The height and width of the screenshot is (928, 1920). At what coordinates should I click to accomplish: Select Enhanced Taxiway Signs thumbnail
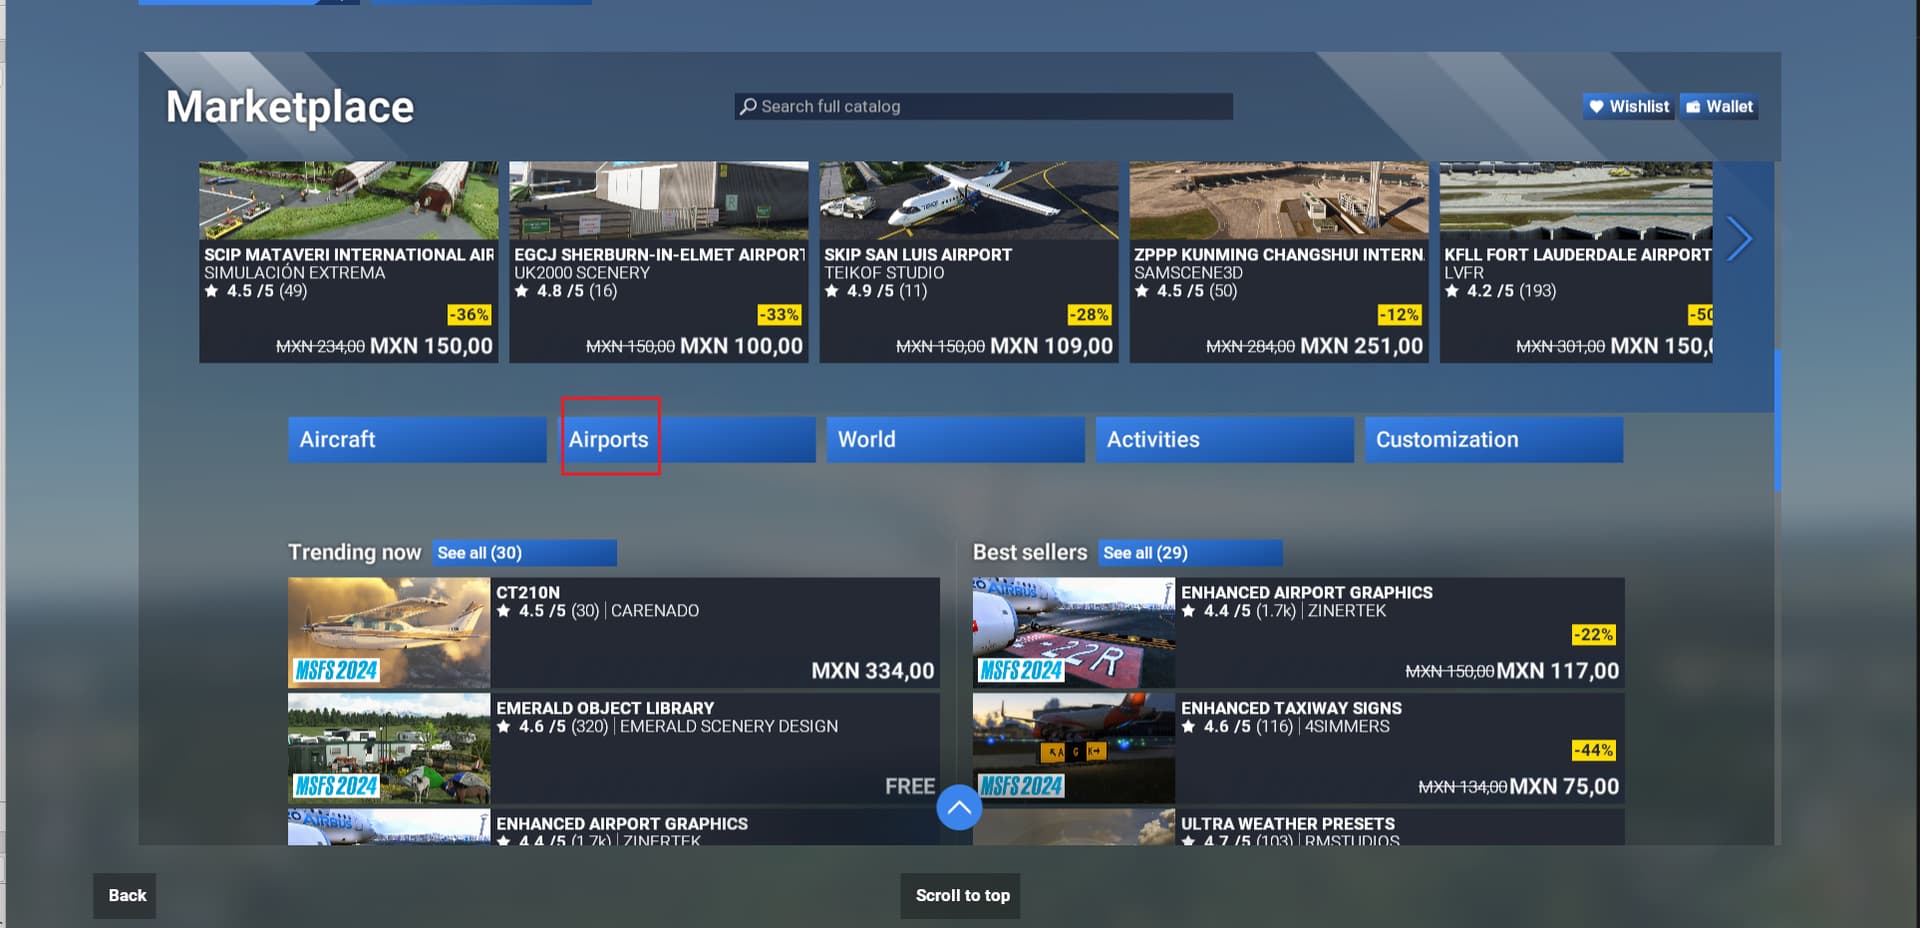(1073, 748)
